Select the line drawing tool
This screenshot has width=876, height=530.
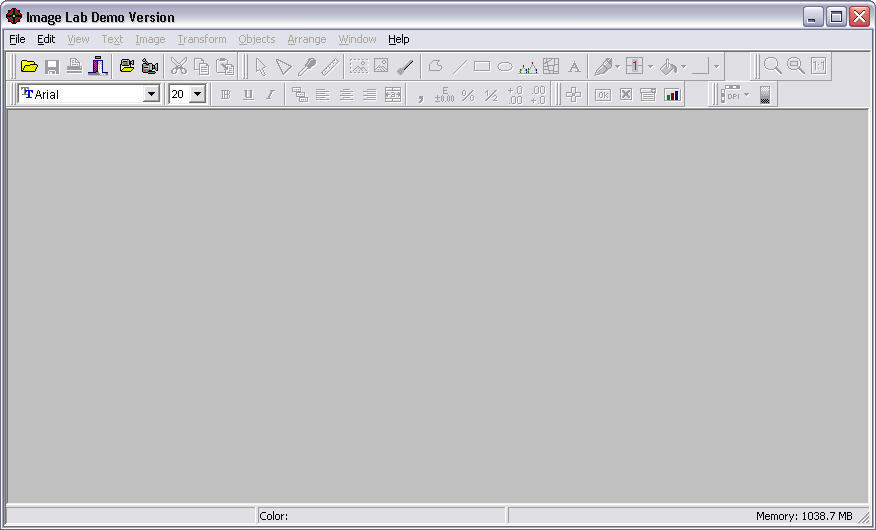tap(459, 66)
